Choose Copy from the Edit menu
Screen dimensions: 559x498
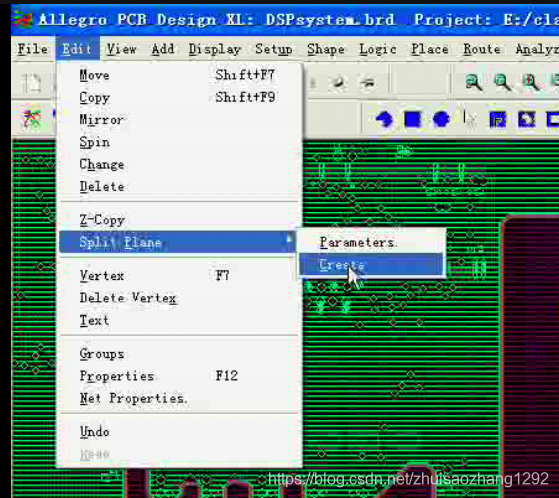(179, 97)
